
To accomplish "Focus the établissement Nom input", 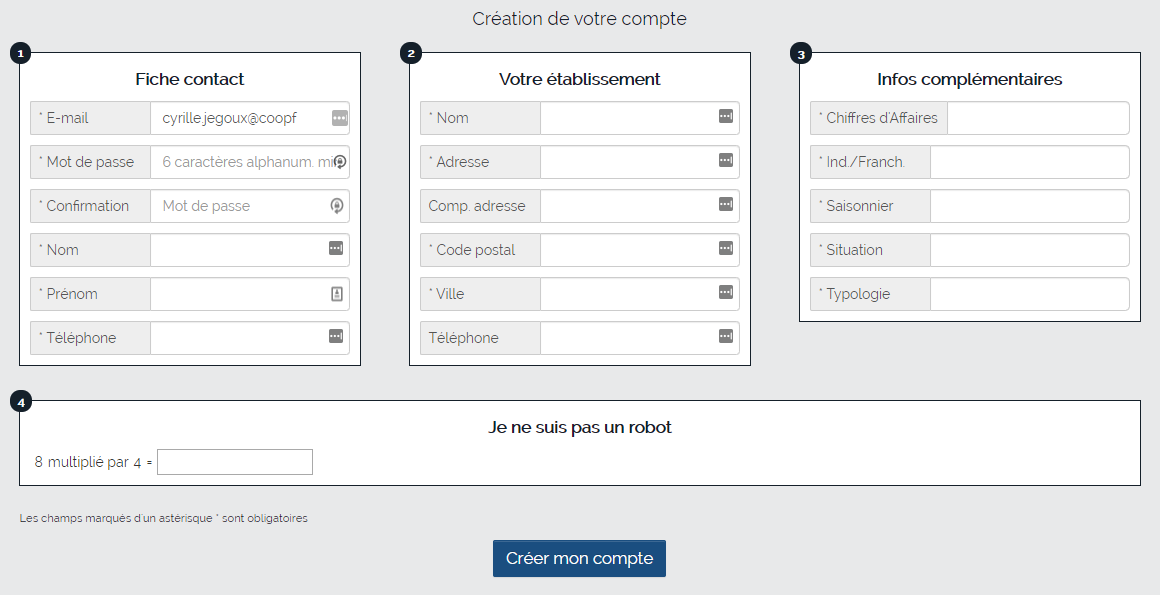I will pos(639,118).
